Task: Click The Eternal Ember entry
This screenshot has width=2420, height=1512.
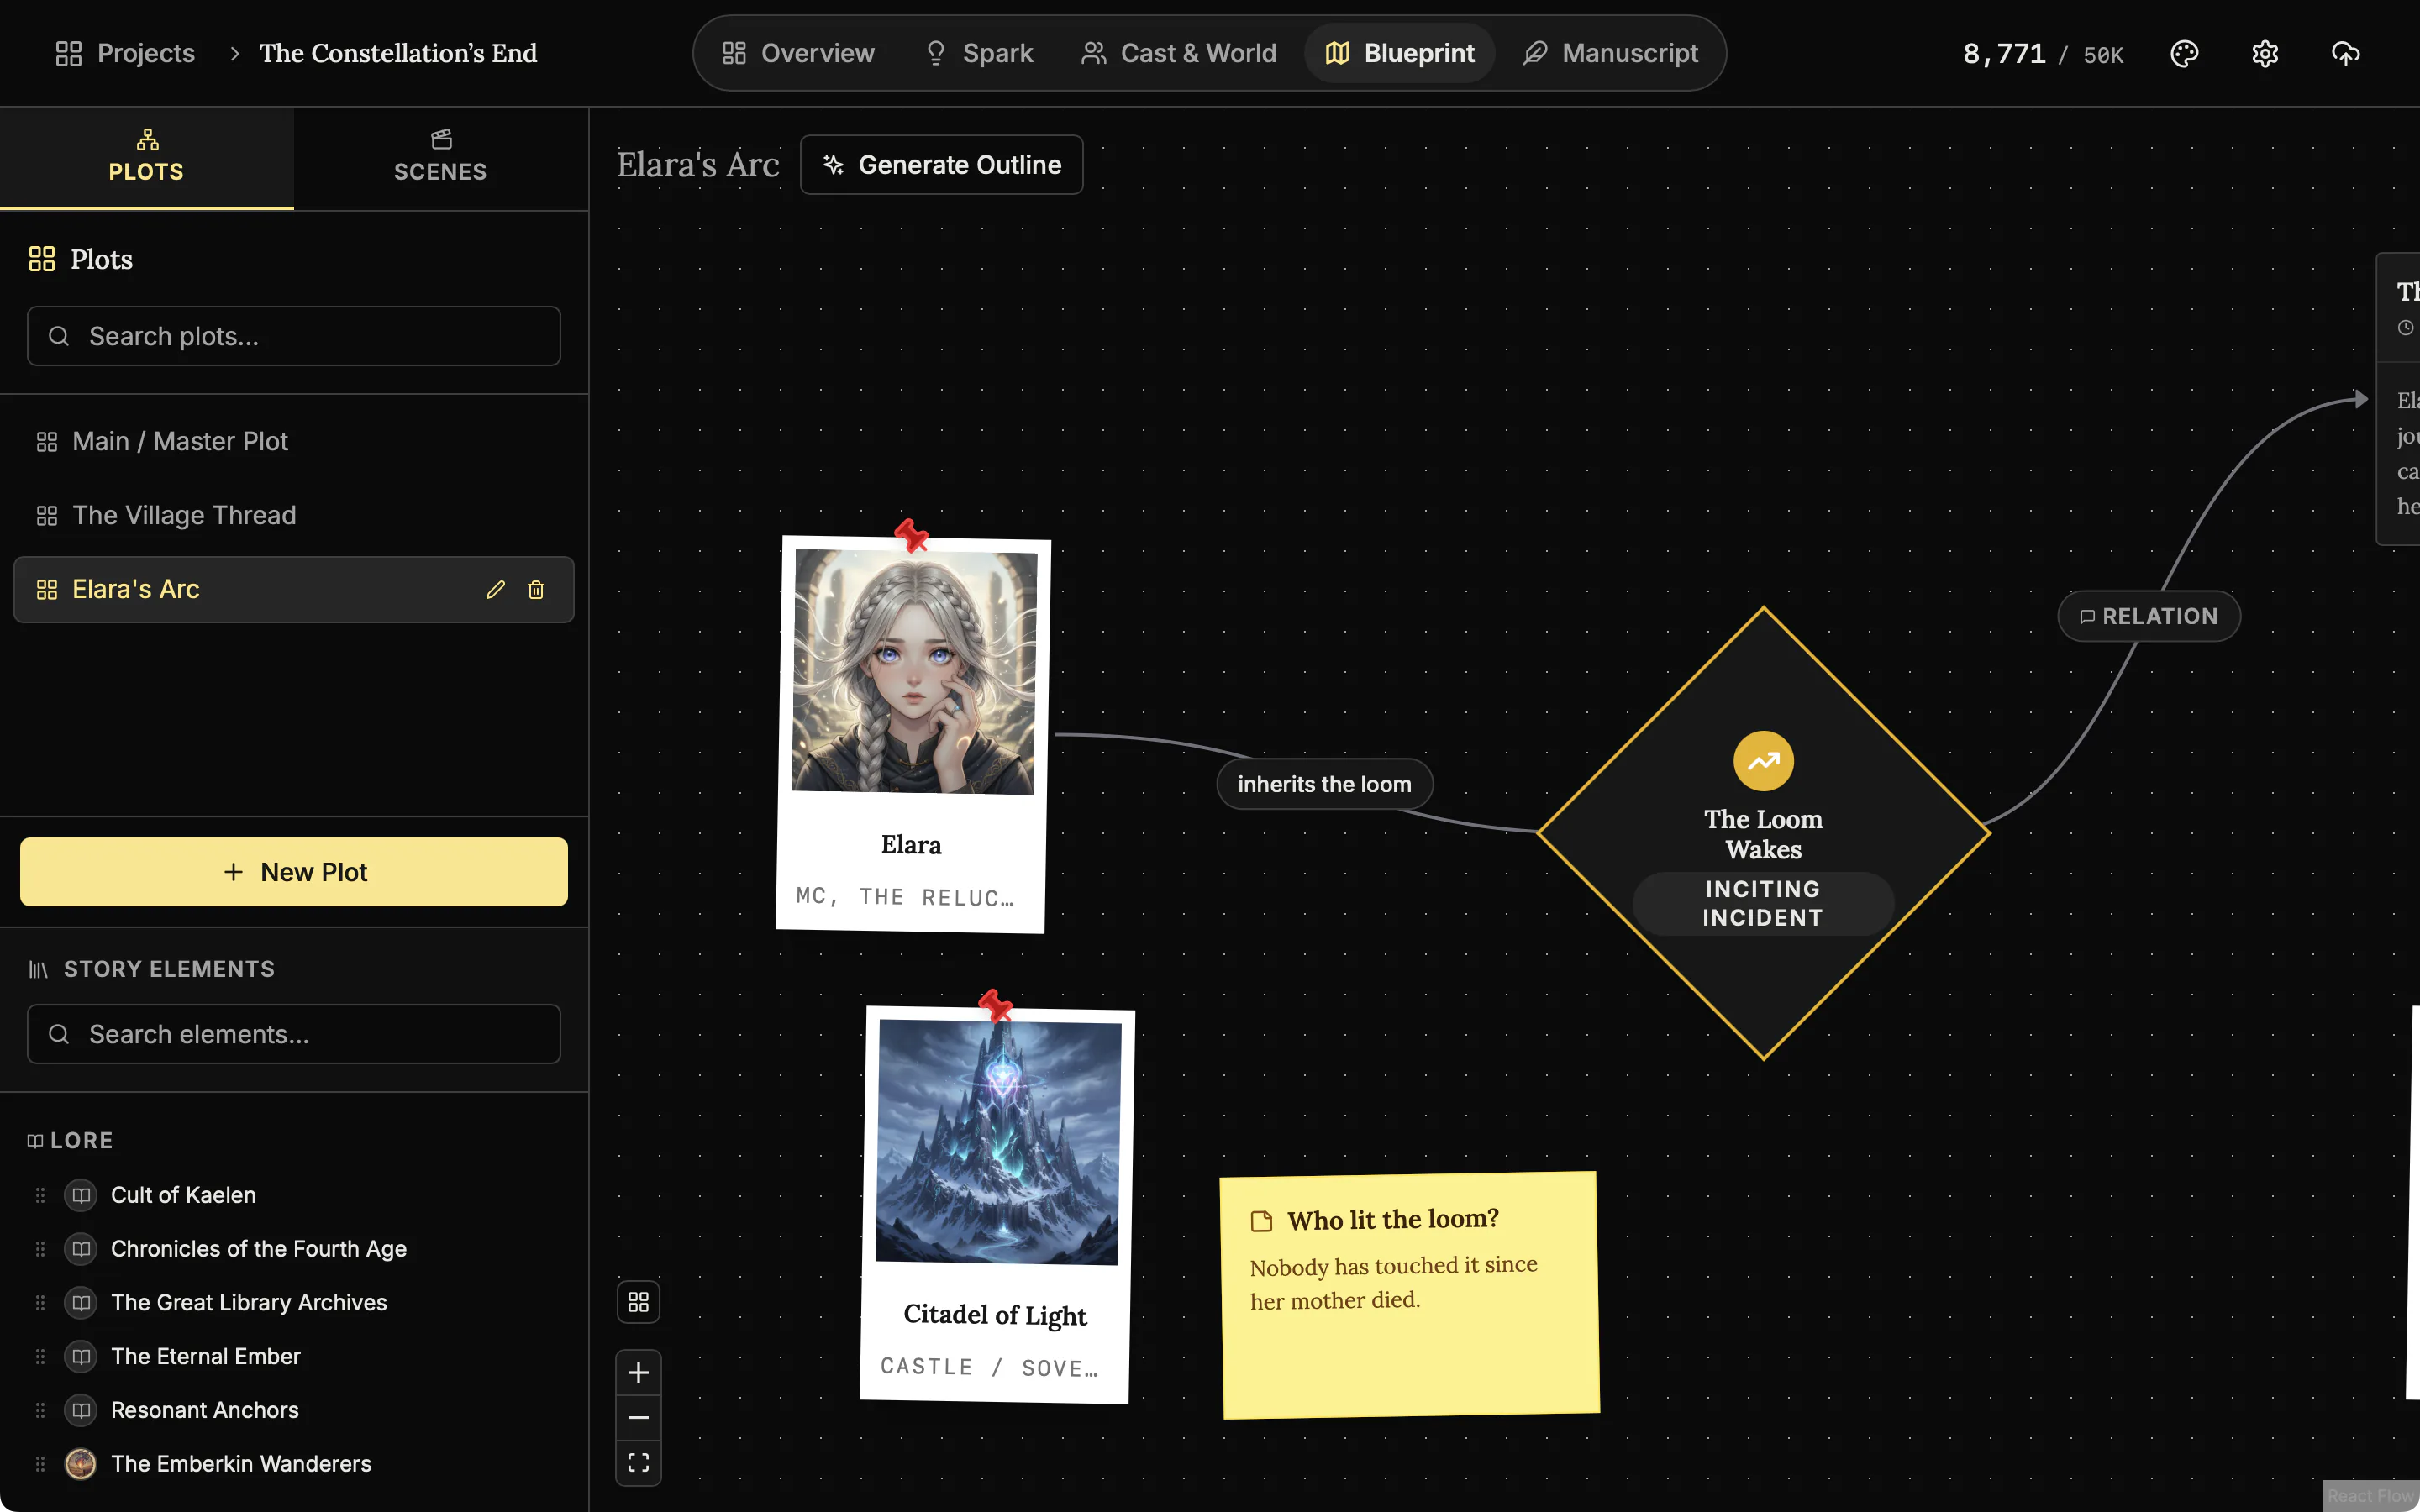Action: click(205, 1356)
